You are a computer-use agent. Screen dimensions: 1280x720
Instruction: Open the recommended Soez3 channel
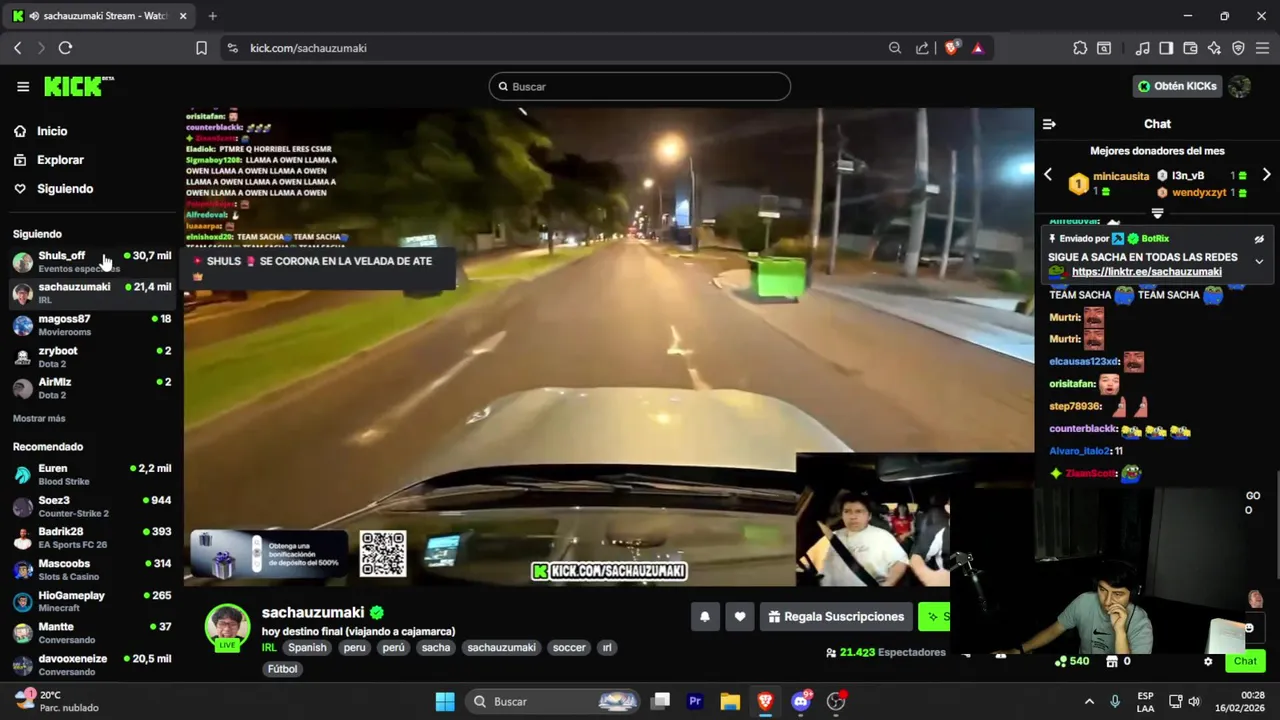tap(92, 506)
